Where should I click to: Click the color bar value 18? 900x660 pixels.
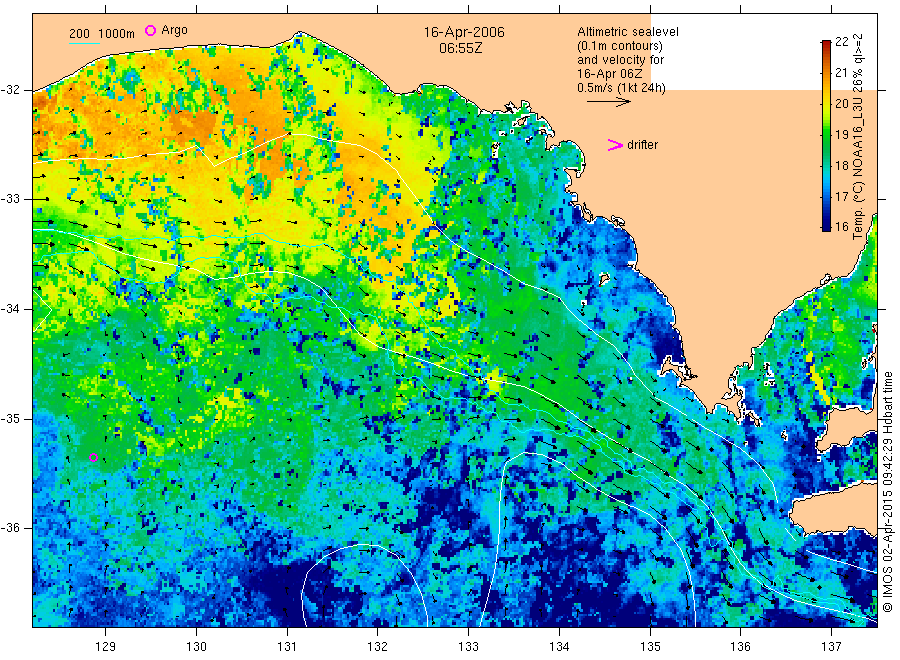pos(841,165)
